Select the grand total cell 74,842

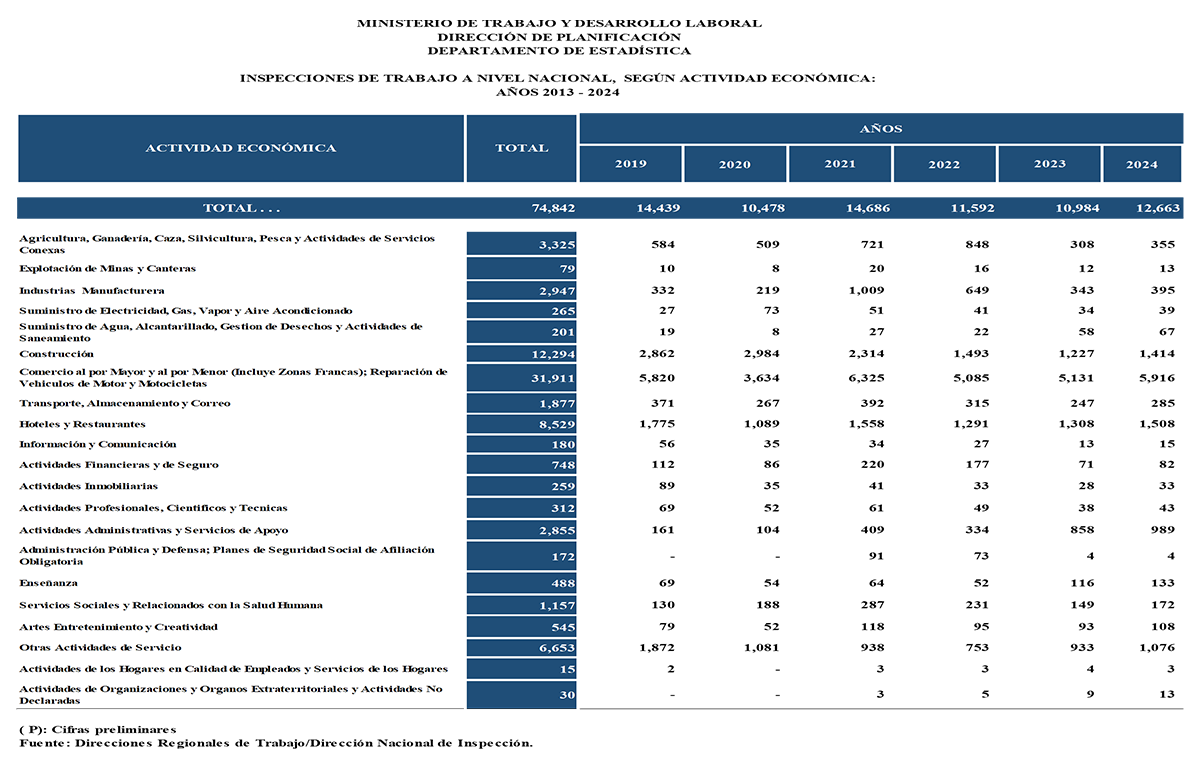tap(553, 208)
